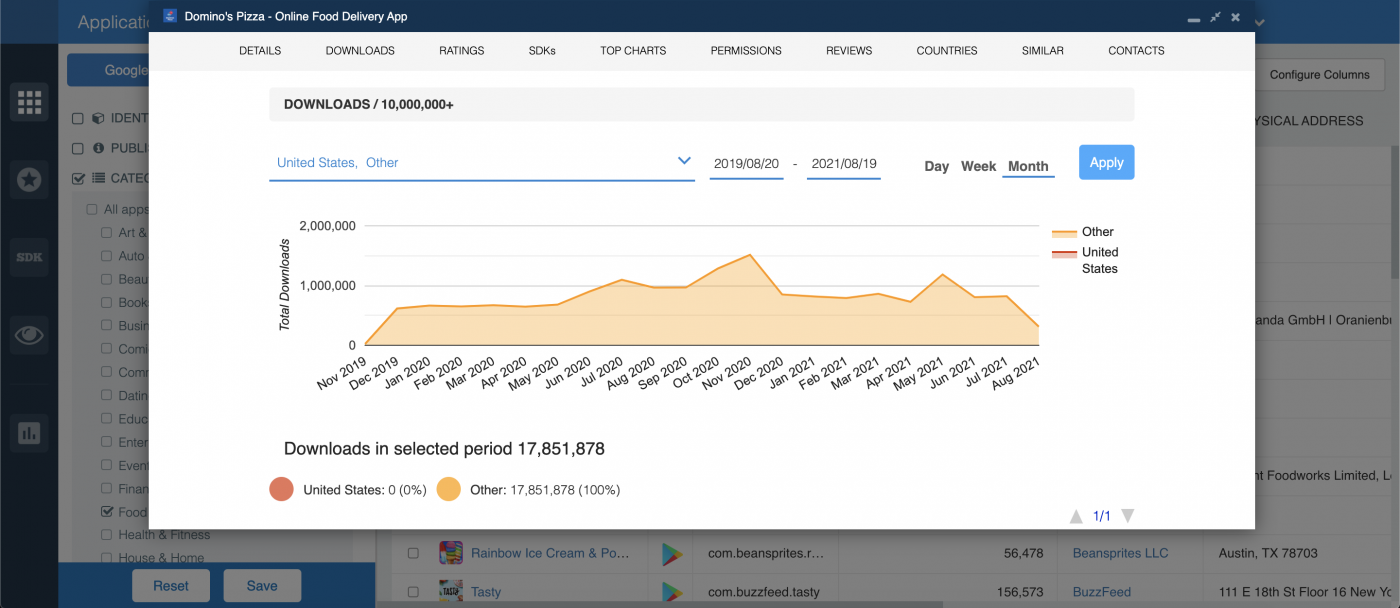This screenshot has height=608, width=1400.
Task: Click the Tasty app thumbnail
Action: (x=451, y=592)
